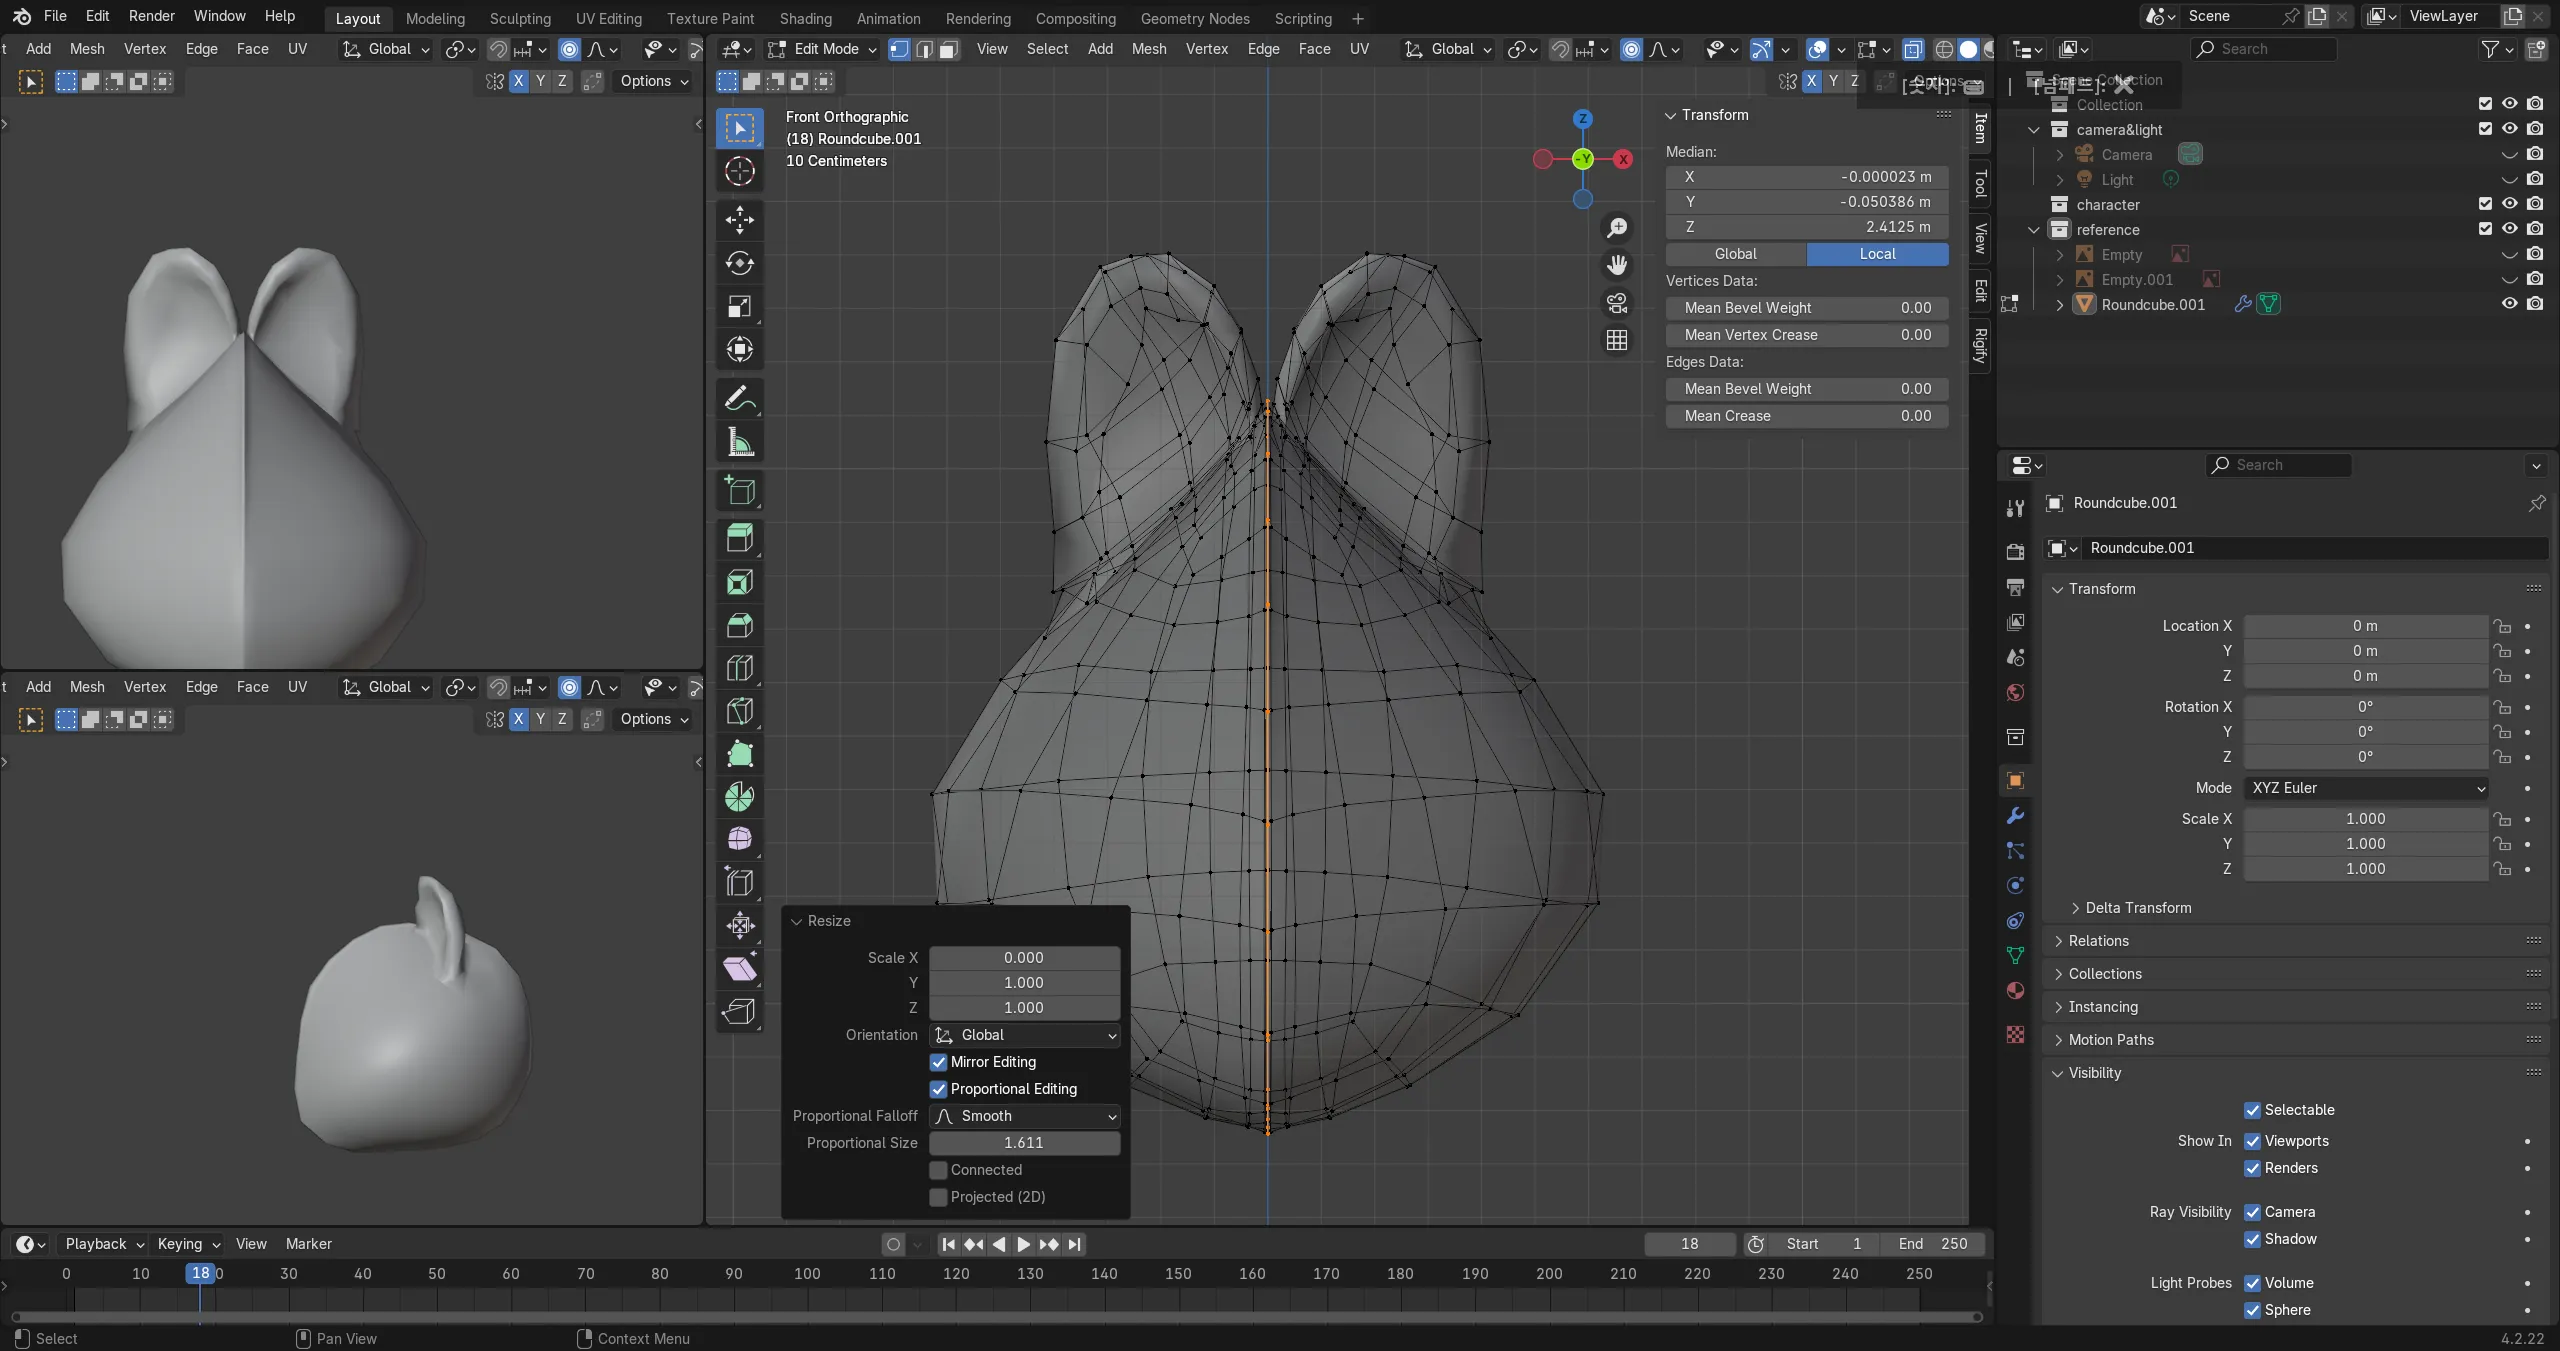Image resolution: width=2560 pixels, height=1351 pixels.
Task: Switch to the Sculpting workspace tab
Action: pos(520,18)
